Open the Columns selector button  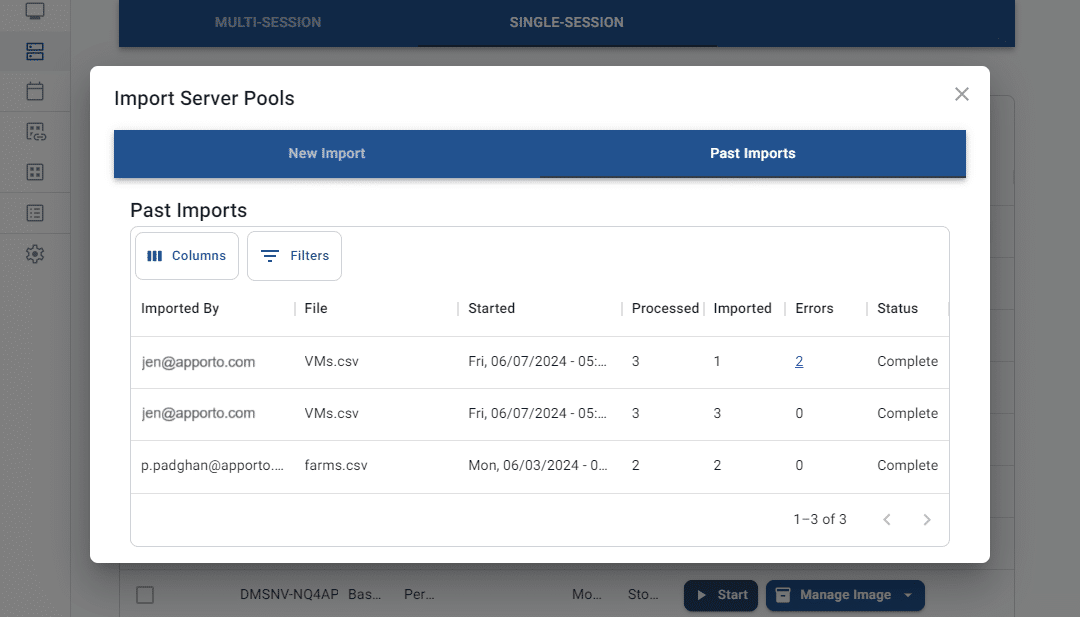click(x=187, y=256)
